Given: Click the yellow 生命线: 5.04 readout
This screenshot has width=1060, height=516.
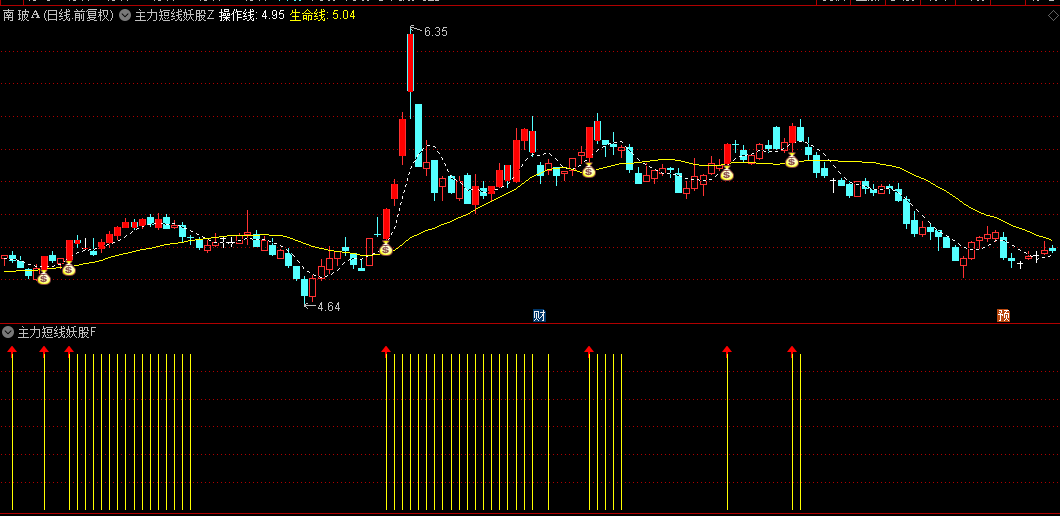Looking at the screenshot, I should click(x=322, y=16).
